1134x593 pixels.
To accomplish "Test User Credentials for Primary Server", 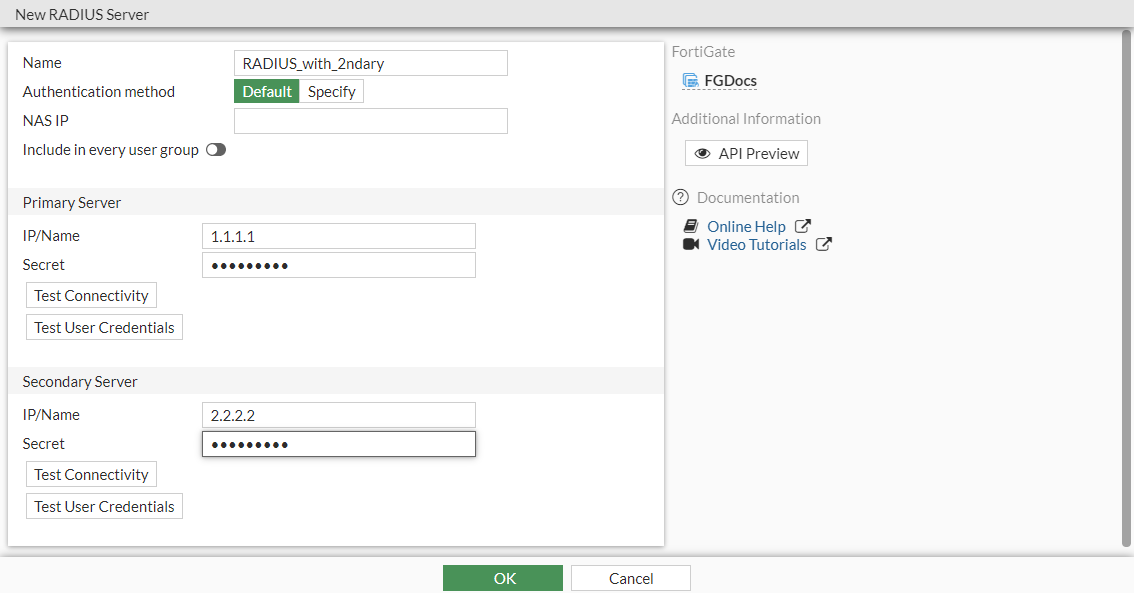I will (104, 328).
